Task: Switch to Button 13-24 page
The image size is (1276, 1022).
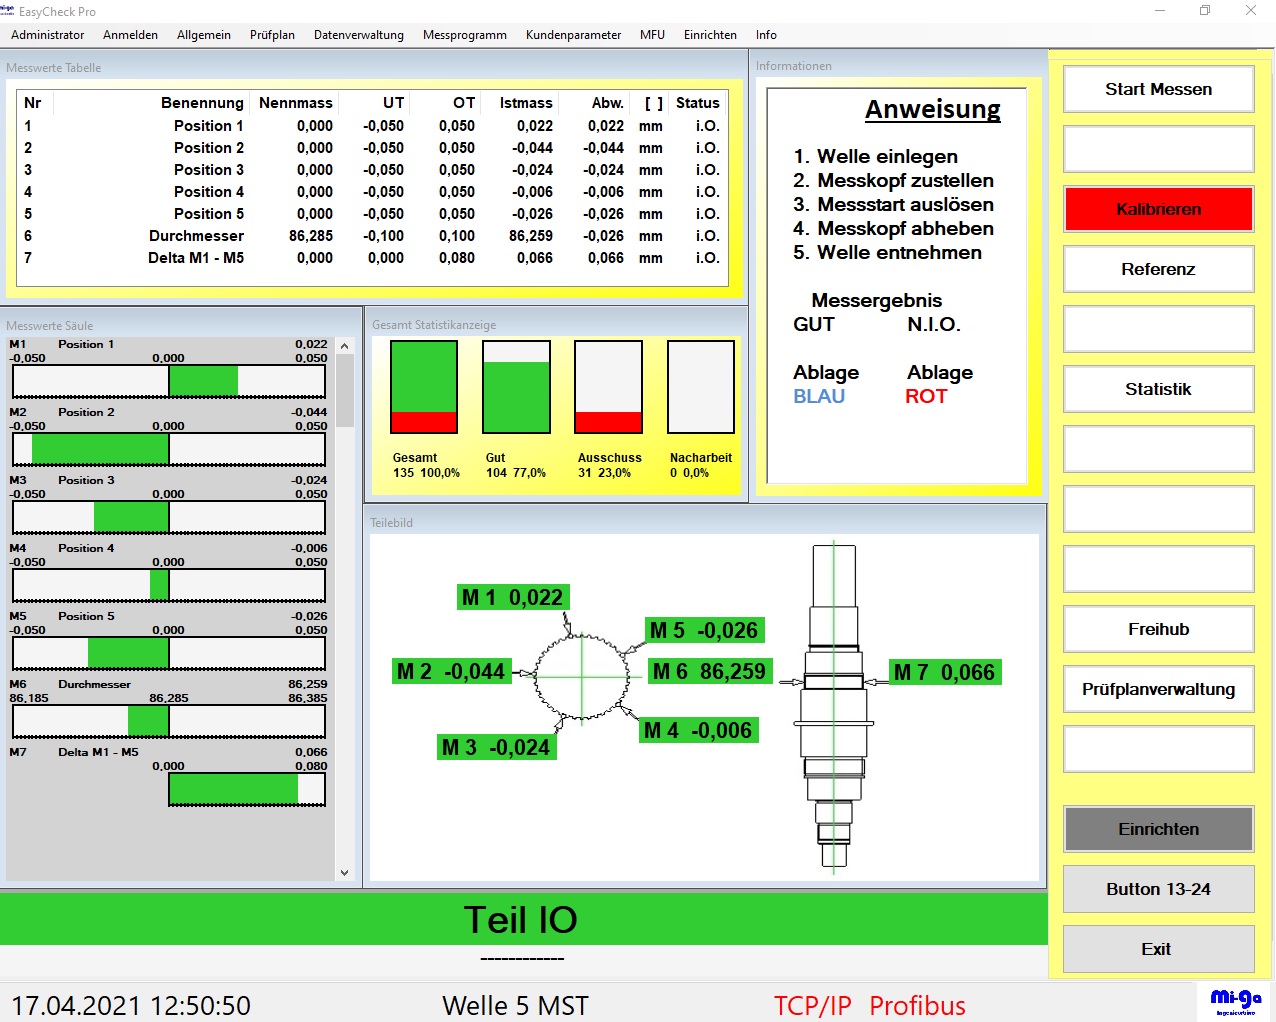Action: pyautogui.click(x=1158, y=889)
